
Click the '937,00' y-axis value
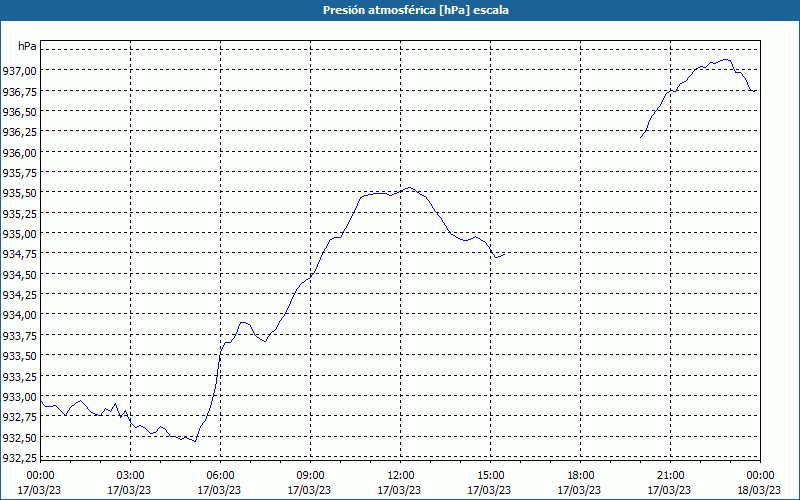[x=19, y=70]
